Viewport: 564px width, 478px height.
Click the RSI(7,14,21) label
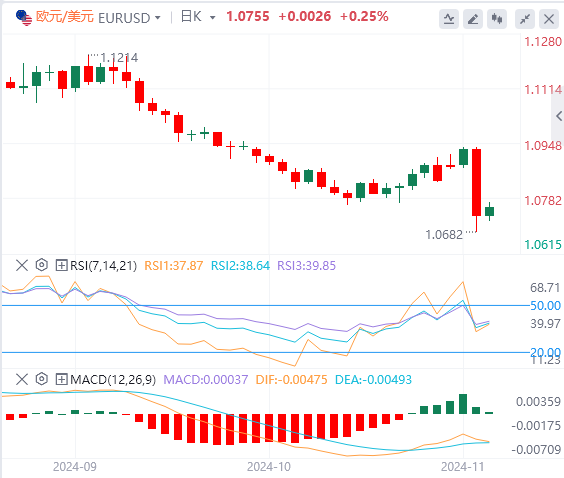coord(103,266)
